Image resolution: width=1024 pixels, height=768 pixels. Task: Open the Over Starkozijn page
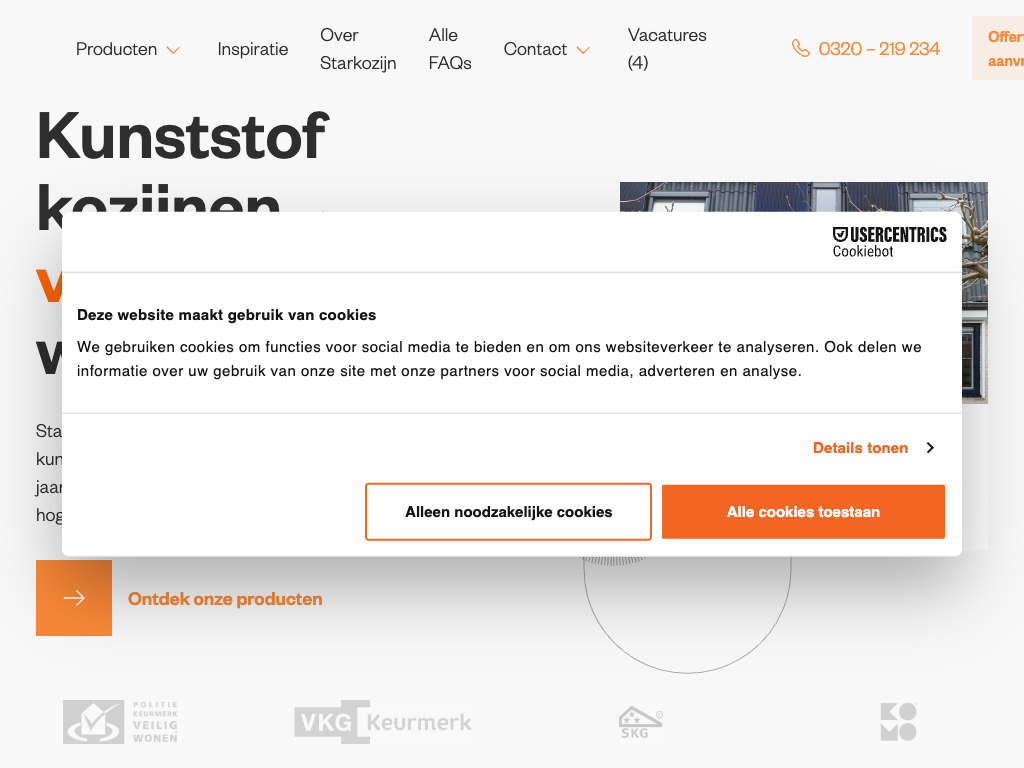point(358,49)
